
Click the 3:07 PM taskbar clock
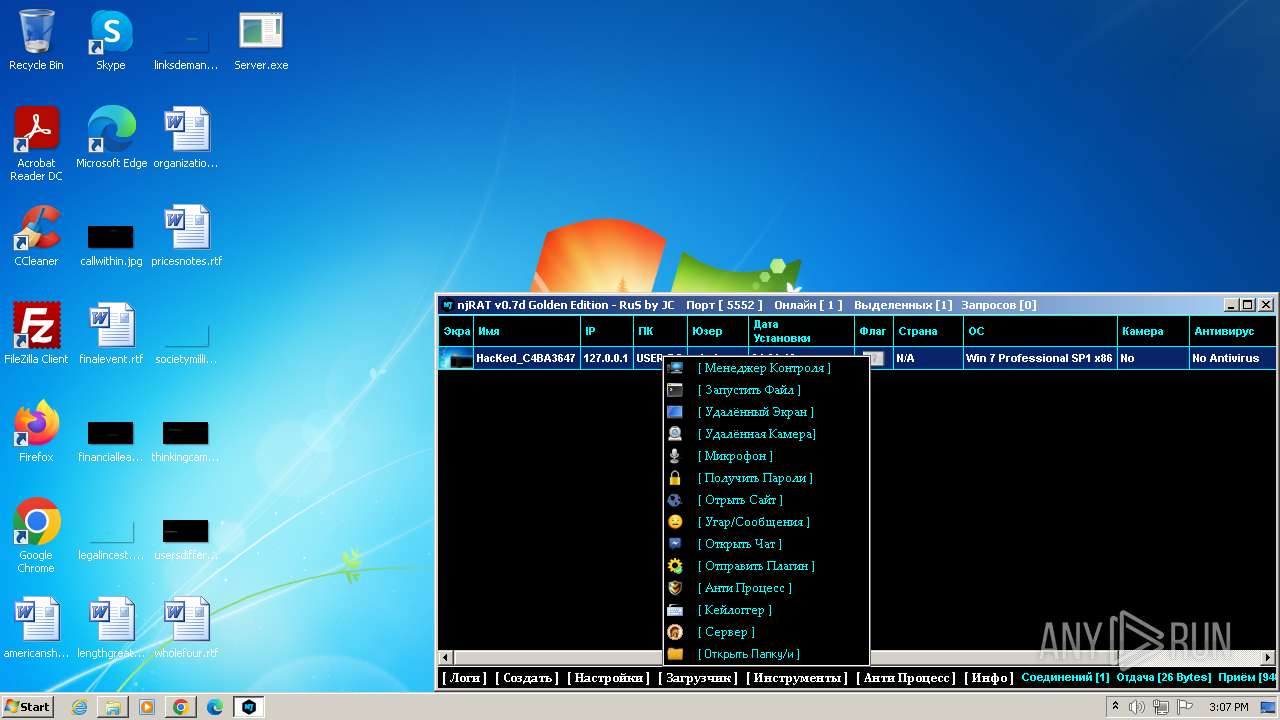(1228, 707)
